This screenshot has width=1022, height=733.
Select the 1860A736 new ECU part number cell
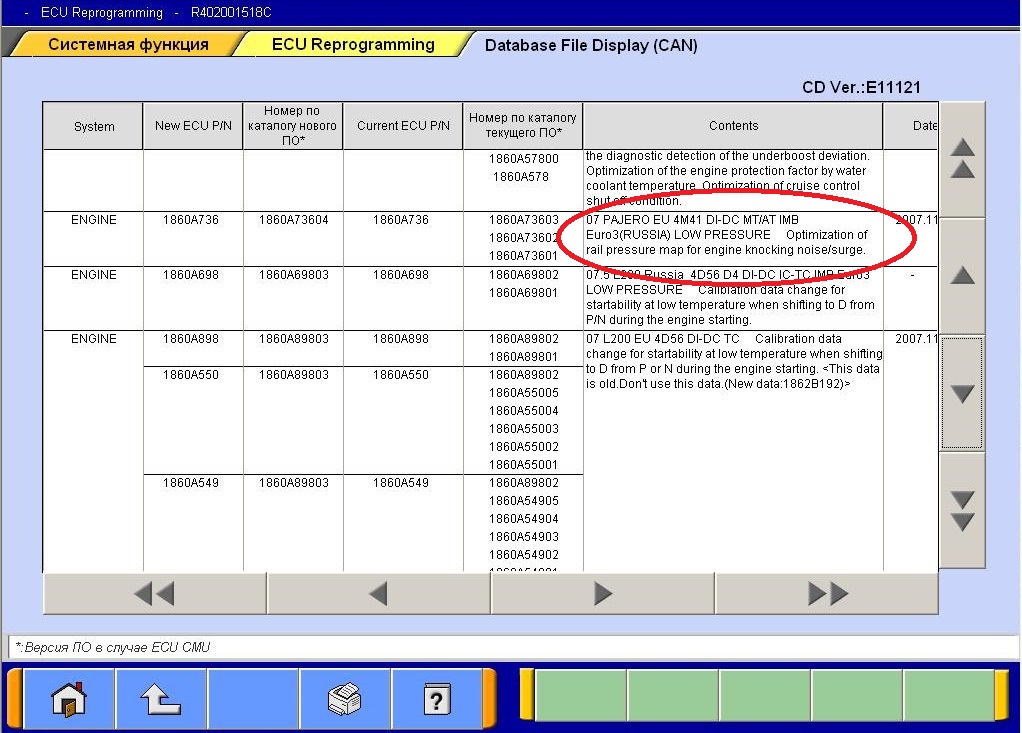point(193,220)
